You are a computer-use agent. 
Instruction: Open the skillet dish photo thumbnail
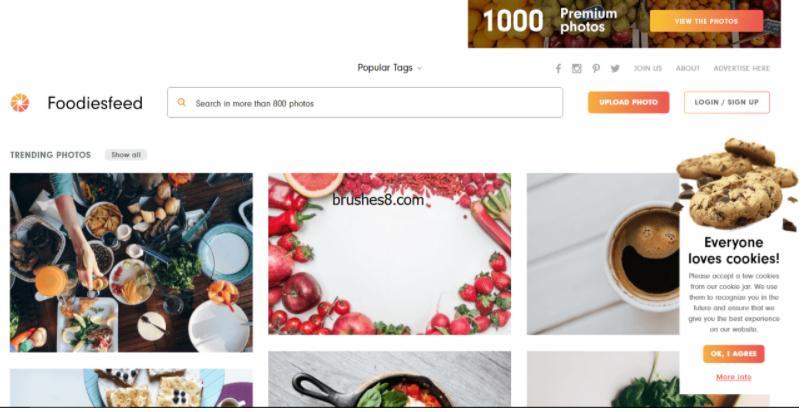point(389,379)
